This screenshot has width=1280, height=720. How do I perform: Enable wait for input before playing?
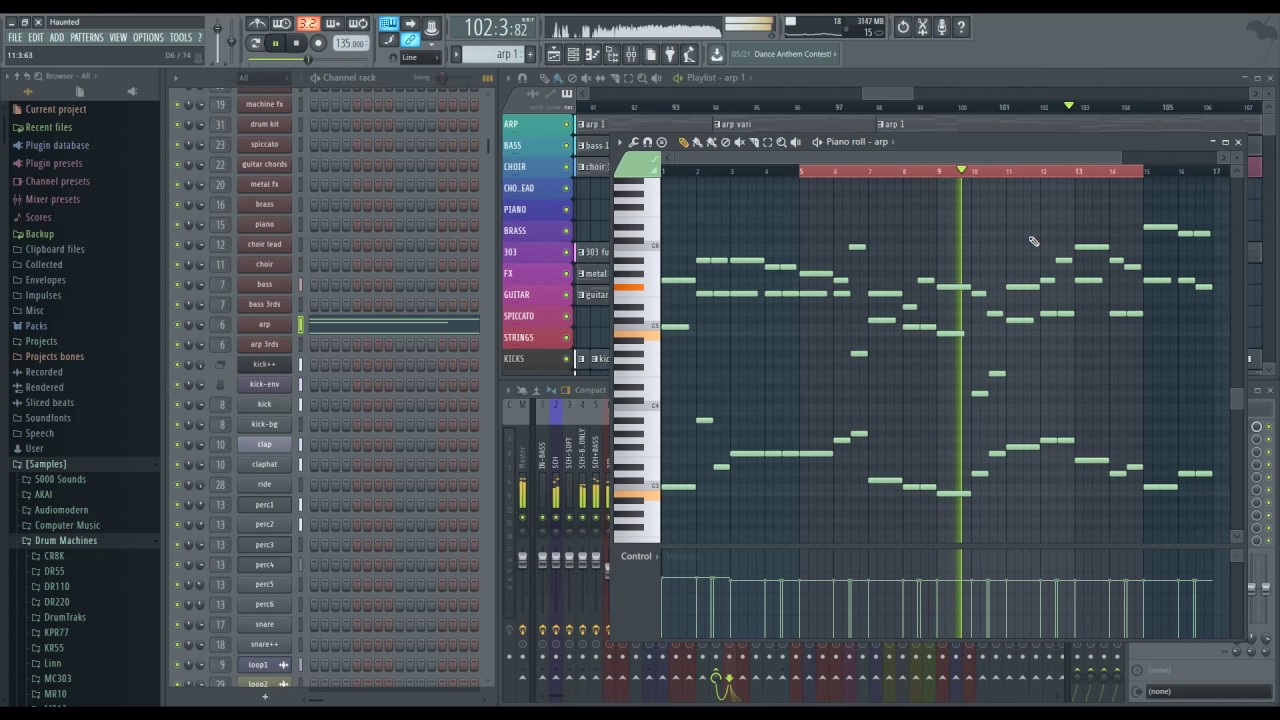point(282,24)
